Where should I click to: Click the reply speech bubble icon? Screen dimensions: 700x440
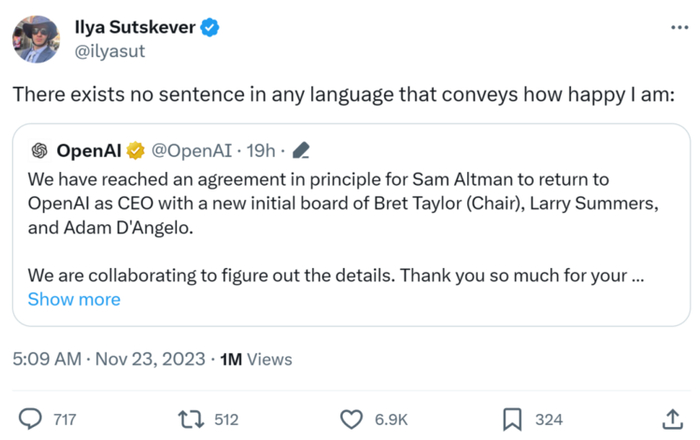31,419
